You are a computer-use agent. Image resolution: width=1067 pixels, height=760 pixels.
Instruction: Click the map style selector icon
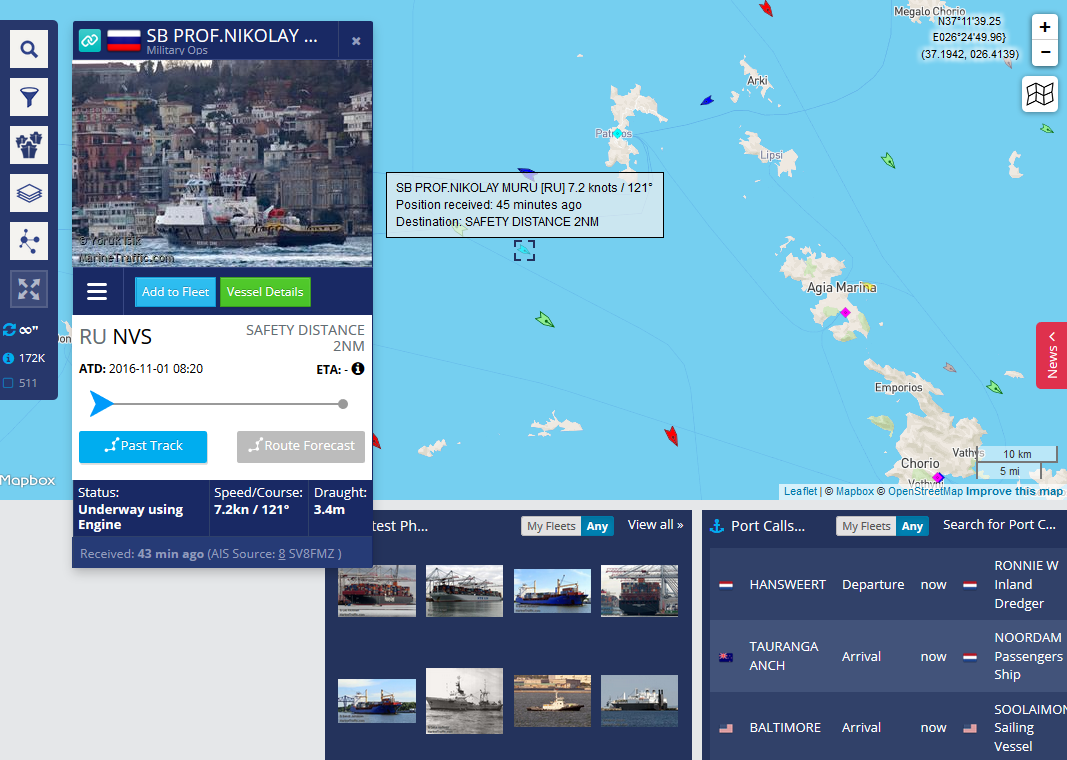click(1040, 94)
